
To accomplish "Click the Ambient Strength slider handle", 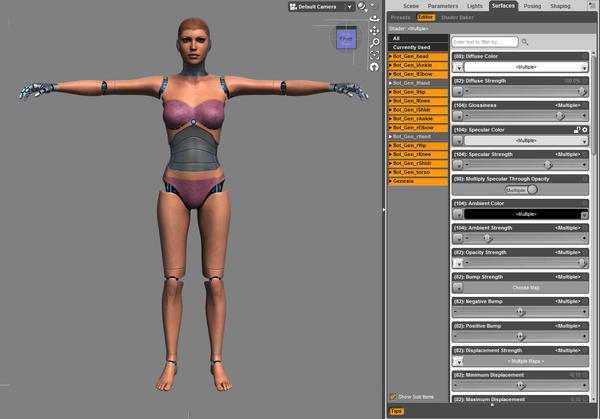I will coord(487,238).
